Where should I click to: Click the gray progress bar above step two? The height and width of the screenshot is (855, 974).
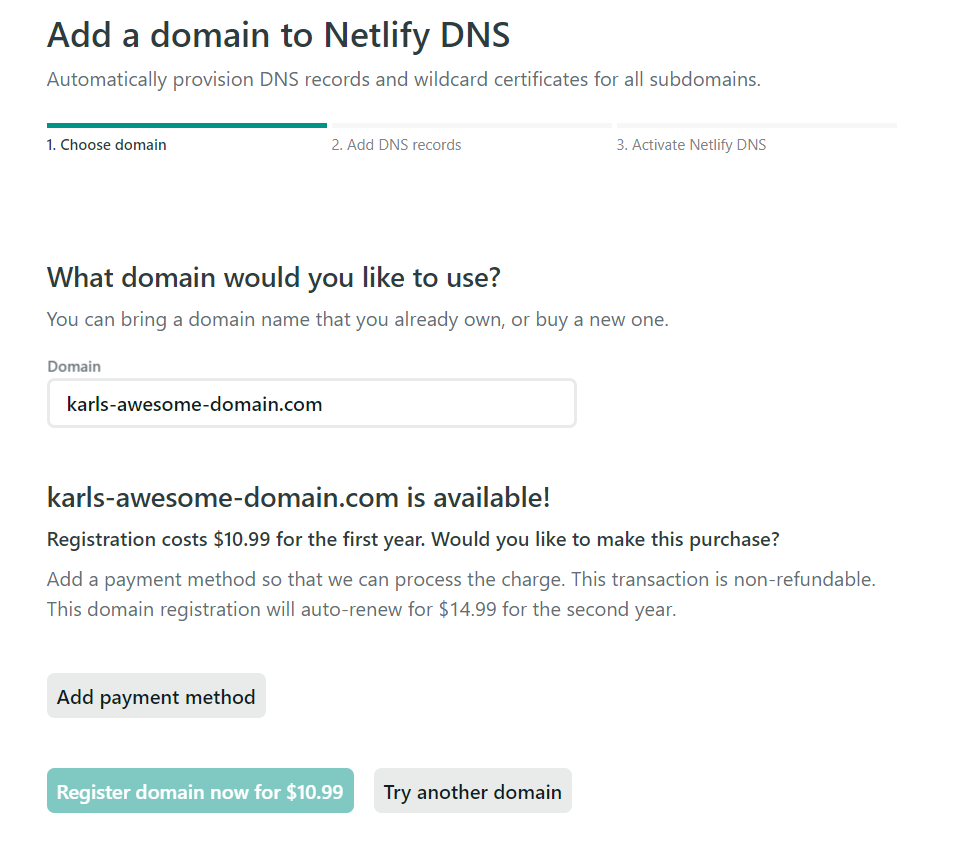click(470, 126)
